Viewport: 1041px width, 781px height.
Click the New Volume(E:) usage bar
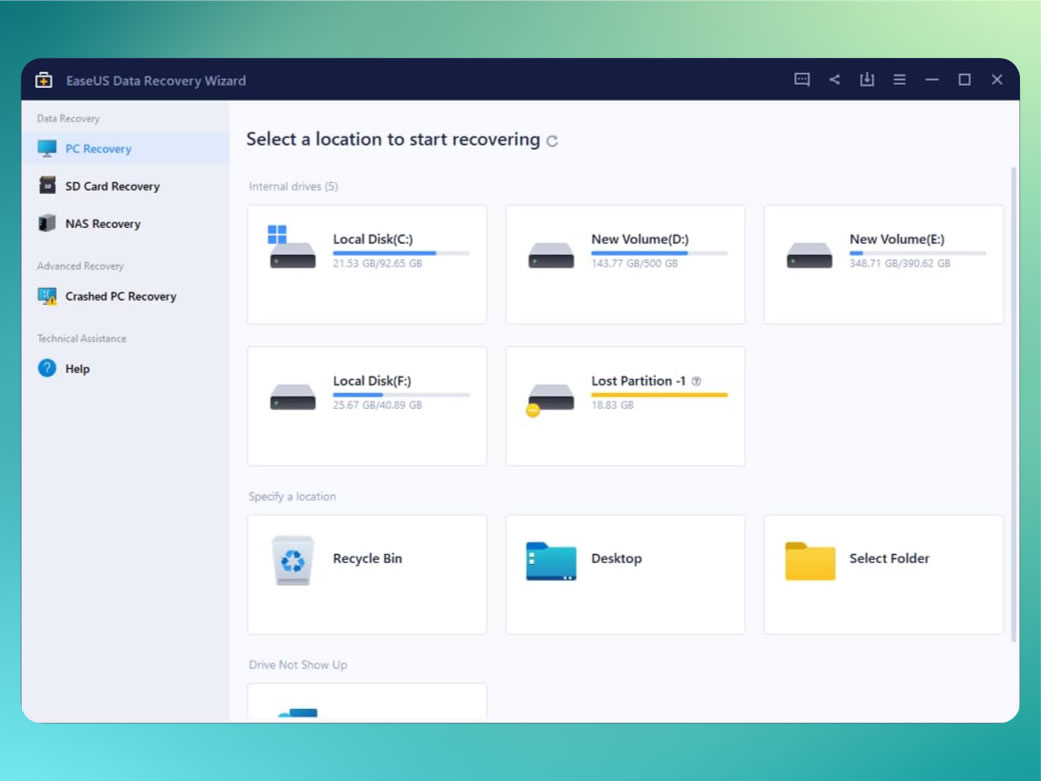[x=918, y=253]
